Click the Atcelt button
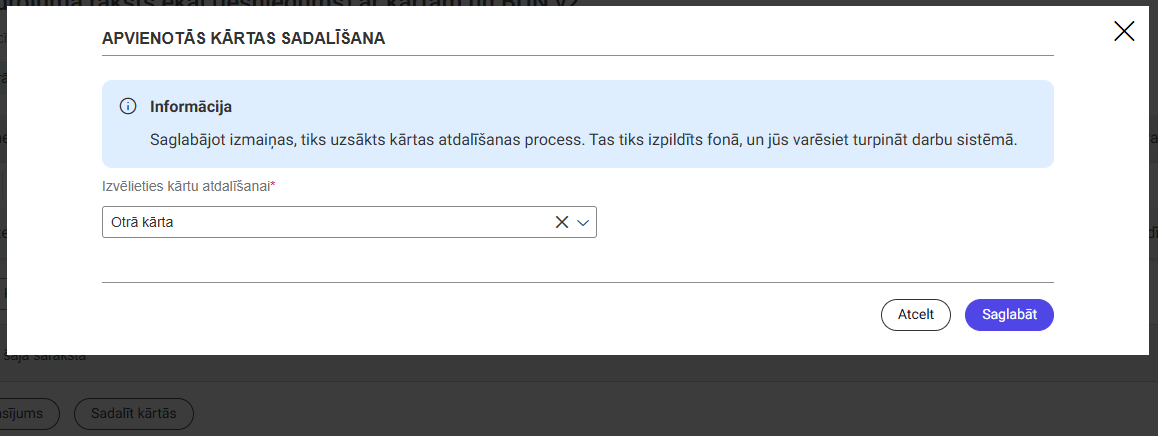Viewport: 1158px width, 436px height. pyautogui.click(x=916, y=315)
